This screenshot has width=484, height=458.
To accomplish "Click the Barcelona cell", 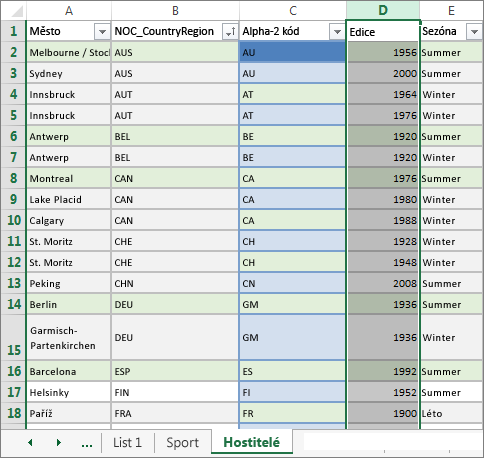I will pos(69,371).
